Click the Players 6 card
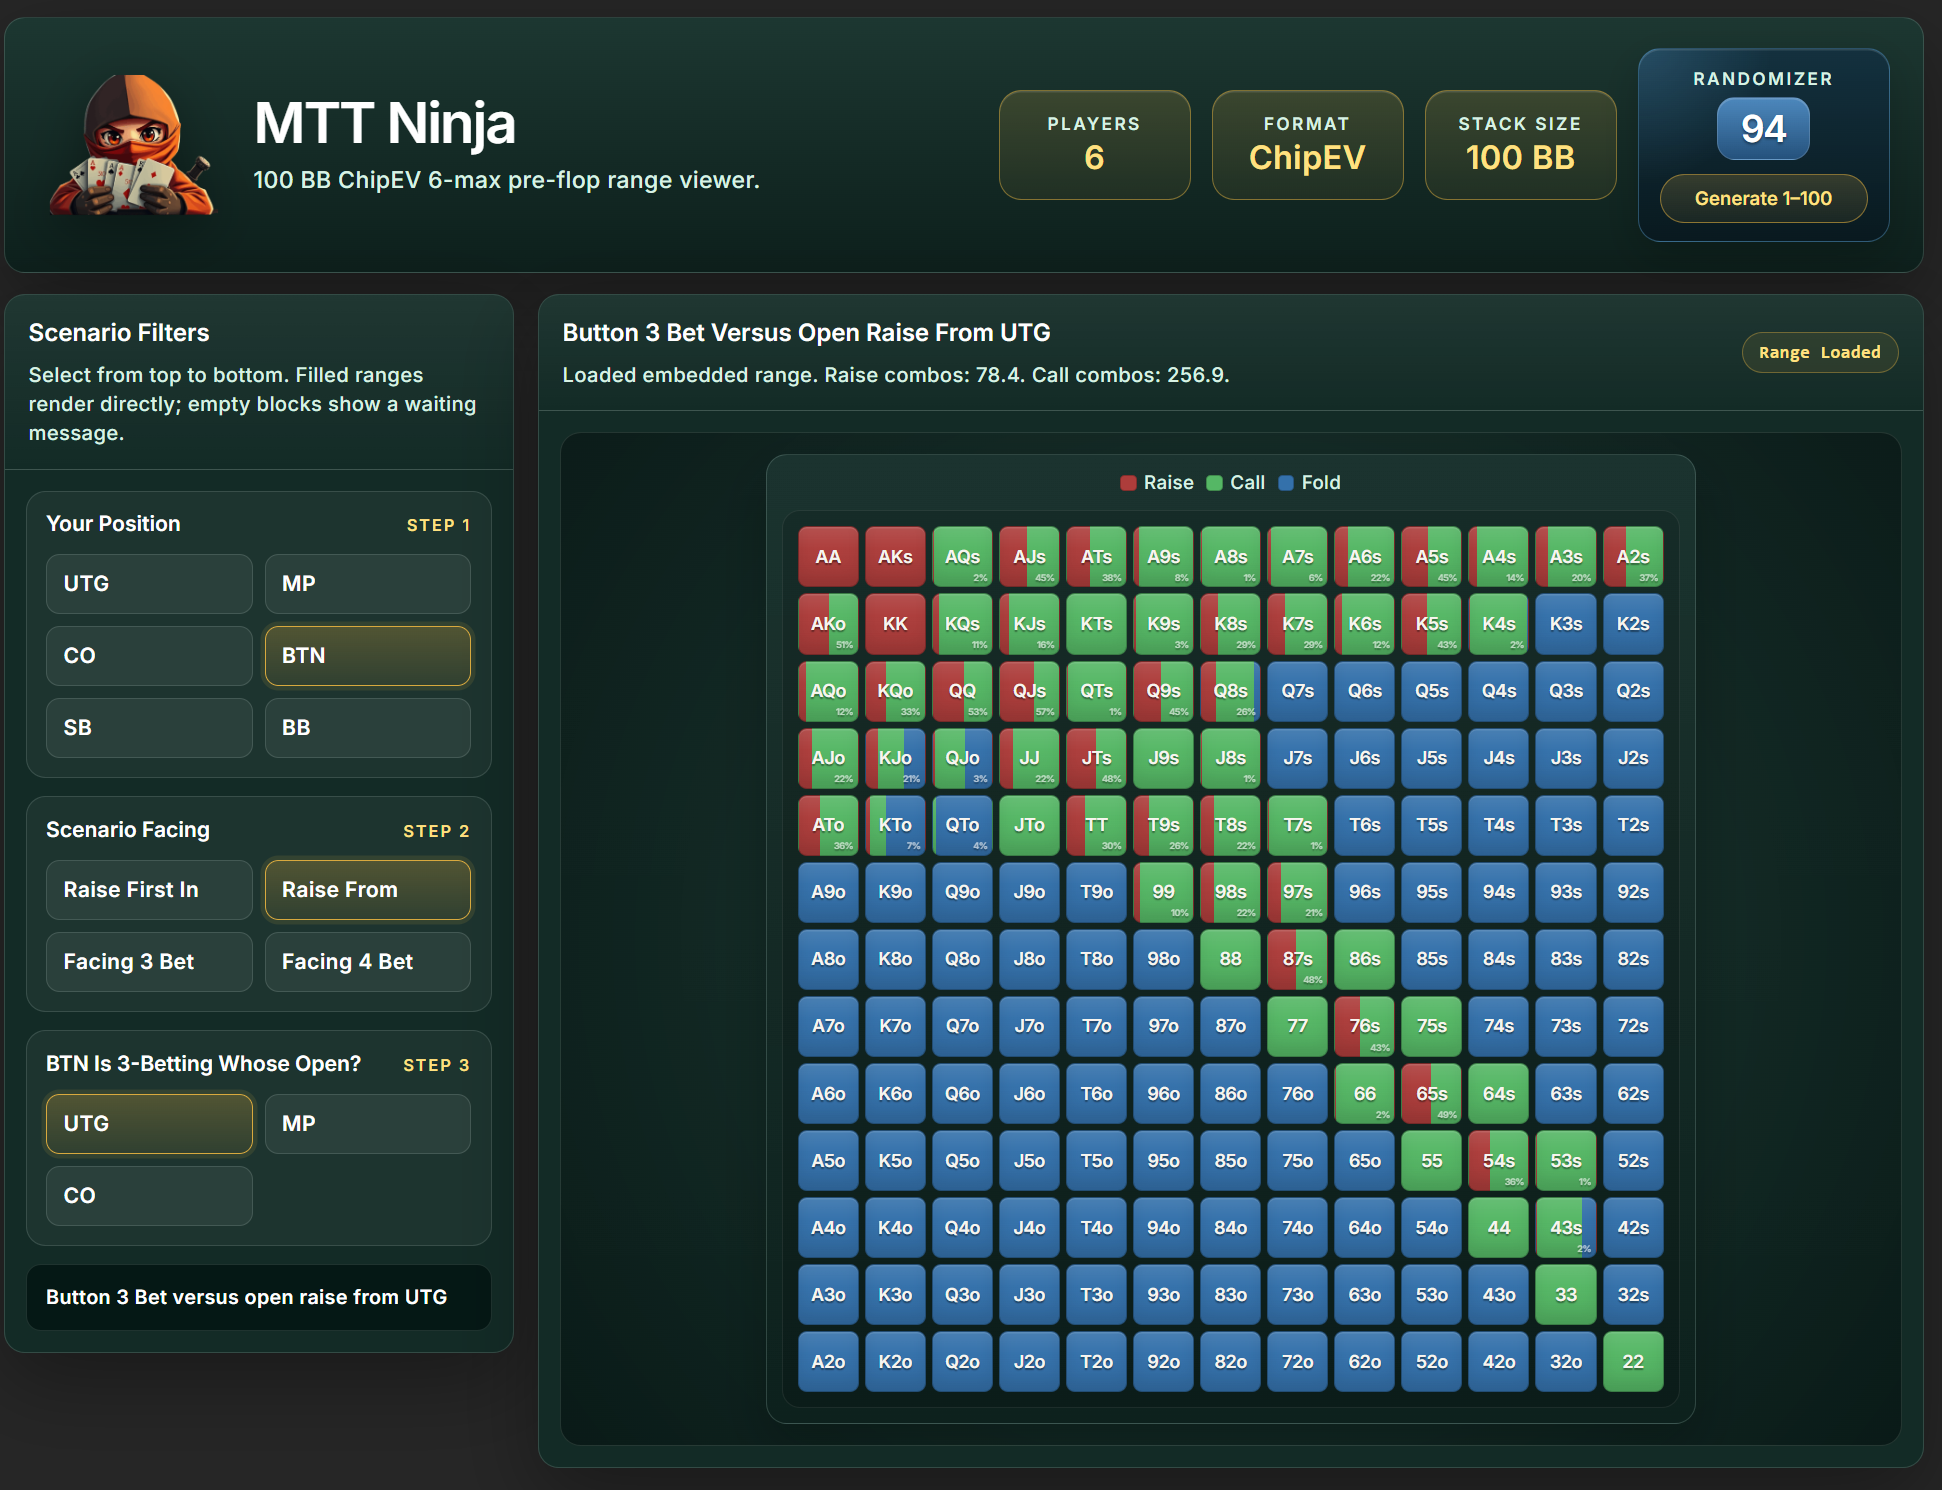 click(1094, 145)
